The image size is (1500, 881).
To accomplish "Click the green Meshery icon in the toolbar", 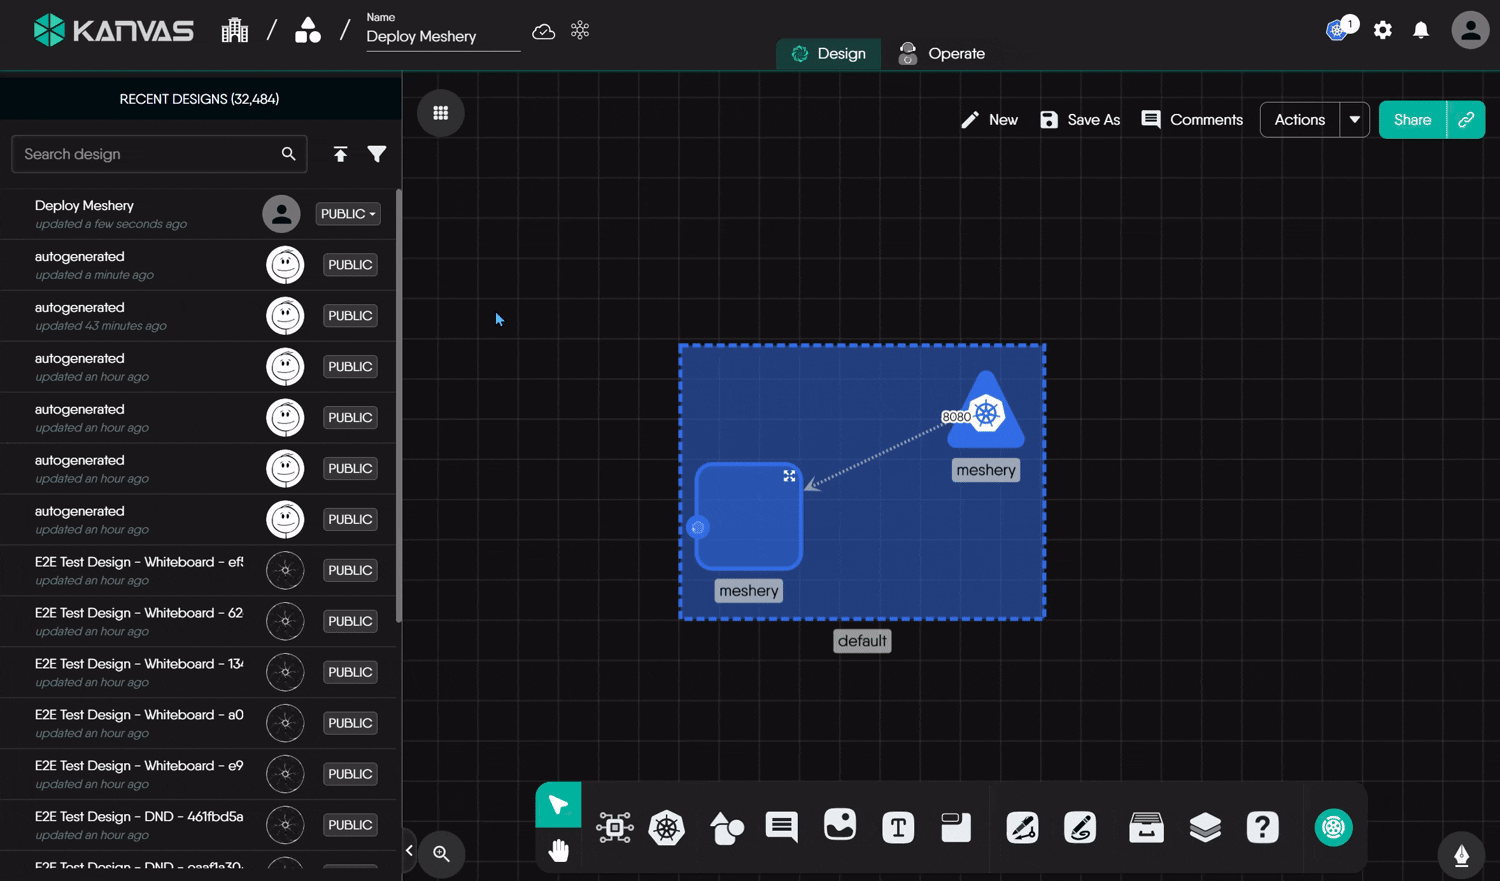I will pyautogui.click(x=1333, y=827).
